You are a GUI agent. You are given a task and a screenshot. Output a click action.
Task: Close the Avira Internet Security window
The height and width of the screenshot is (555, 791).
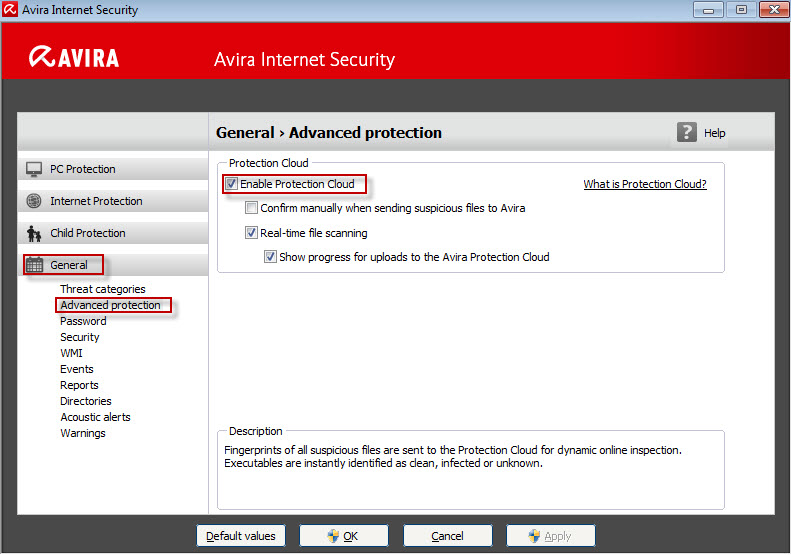coord(774,10)
